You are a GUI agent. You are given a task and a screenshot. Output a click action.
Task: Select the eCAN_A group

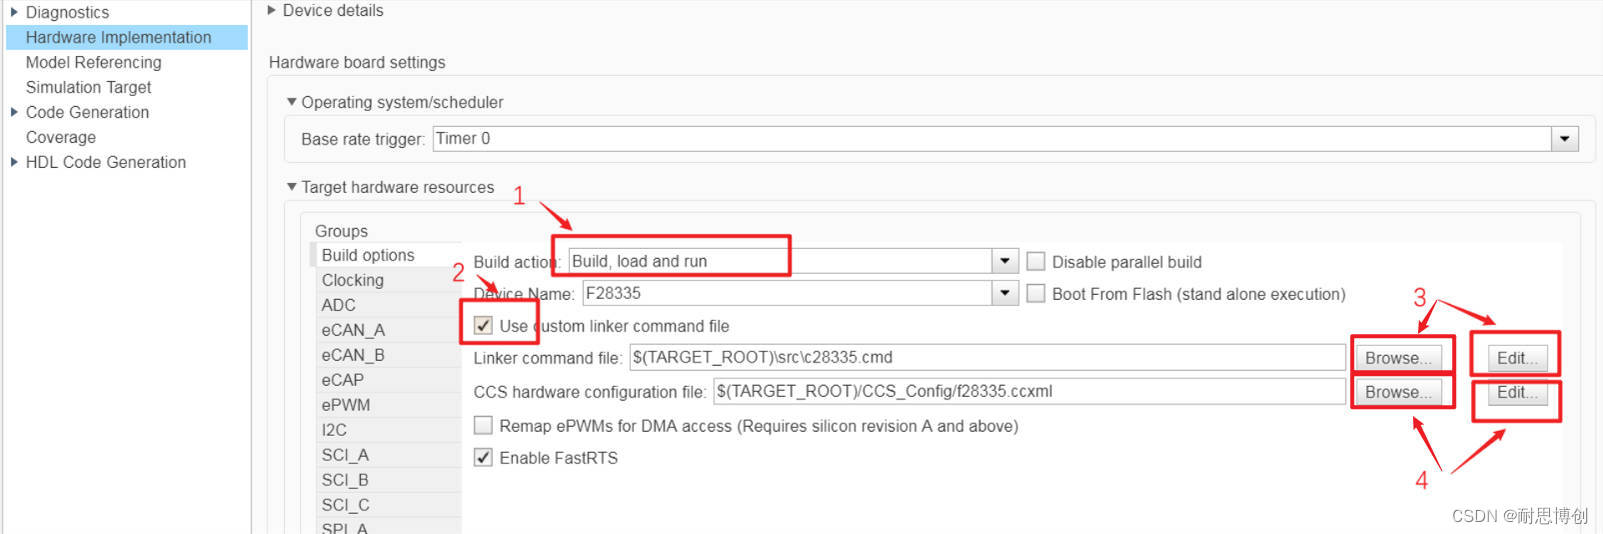pyautogui.click(x=386, y=330)
